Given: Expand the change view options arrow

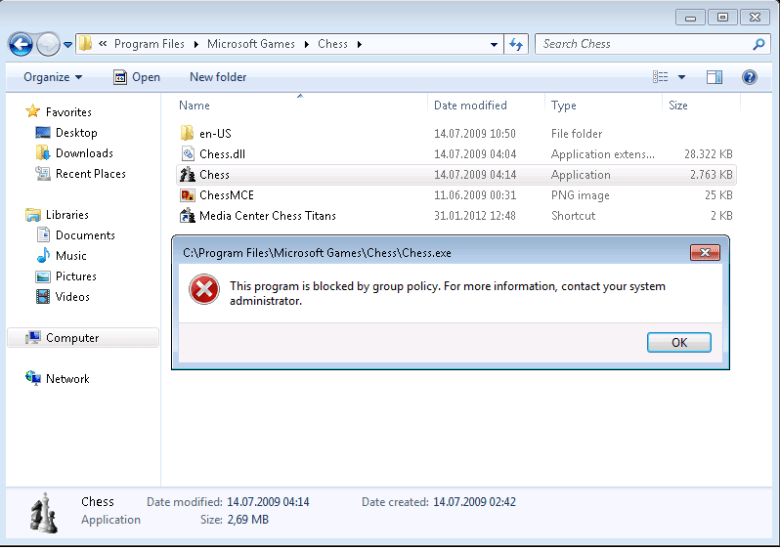Looking at the screenshot, I should point(682,77).
